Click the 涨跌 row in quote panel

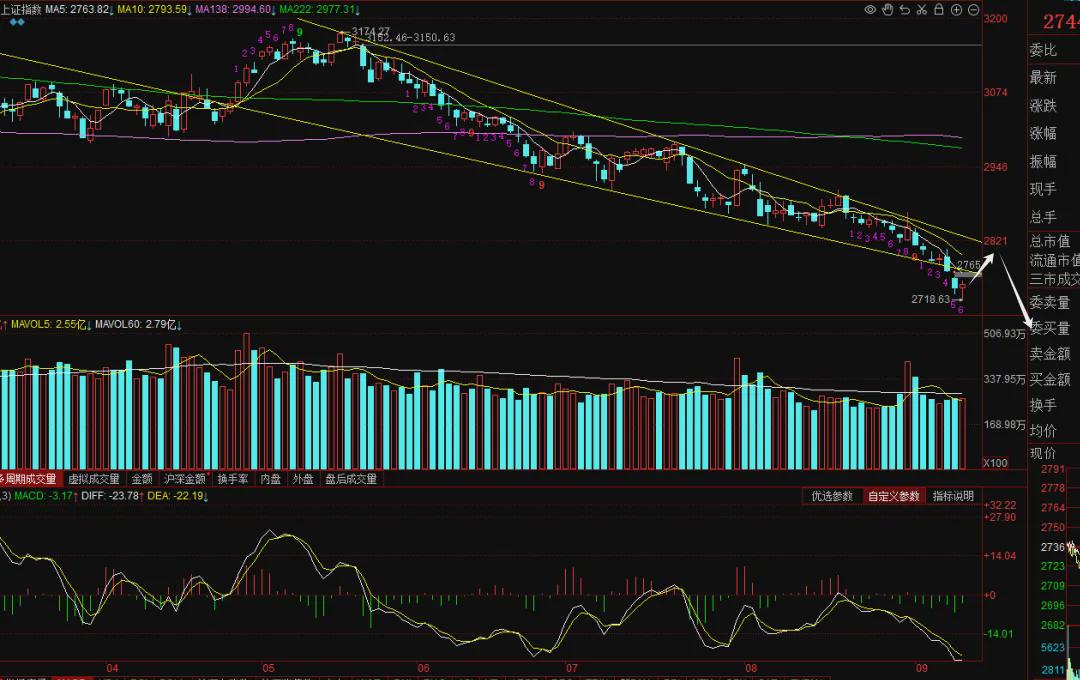tap(1043, 105)
